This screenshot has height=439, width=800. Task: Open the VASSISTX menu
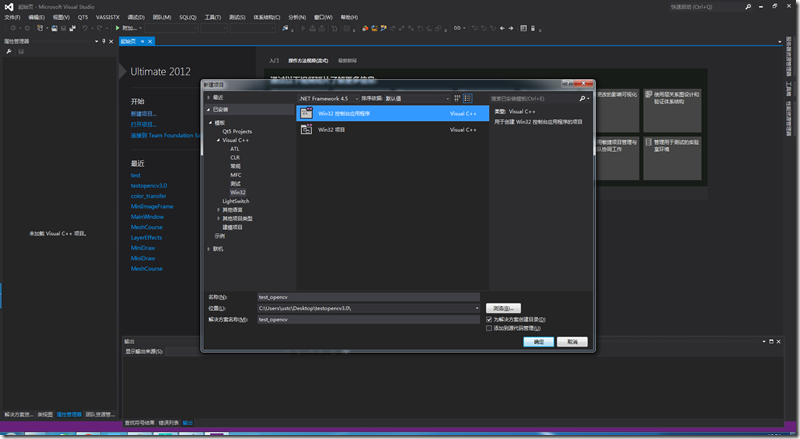(108, 17)
